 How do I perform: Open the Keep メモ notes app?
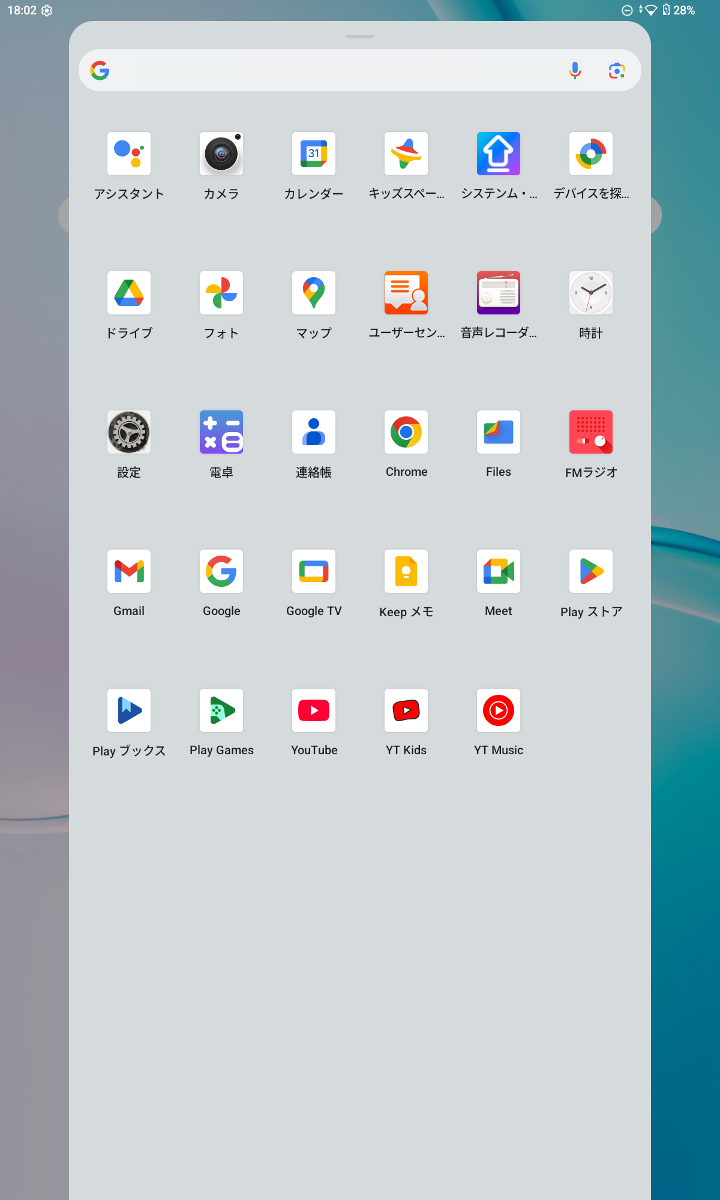[x=406, y=571]
